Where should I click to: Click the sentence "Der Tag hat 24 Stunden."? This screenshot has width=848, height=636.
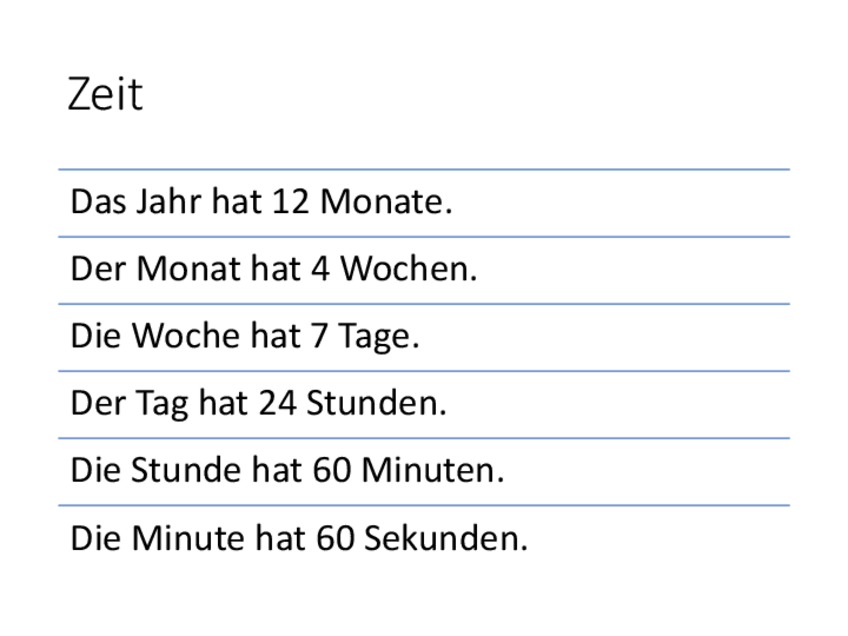click(258, 404)
